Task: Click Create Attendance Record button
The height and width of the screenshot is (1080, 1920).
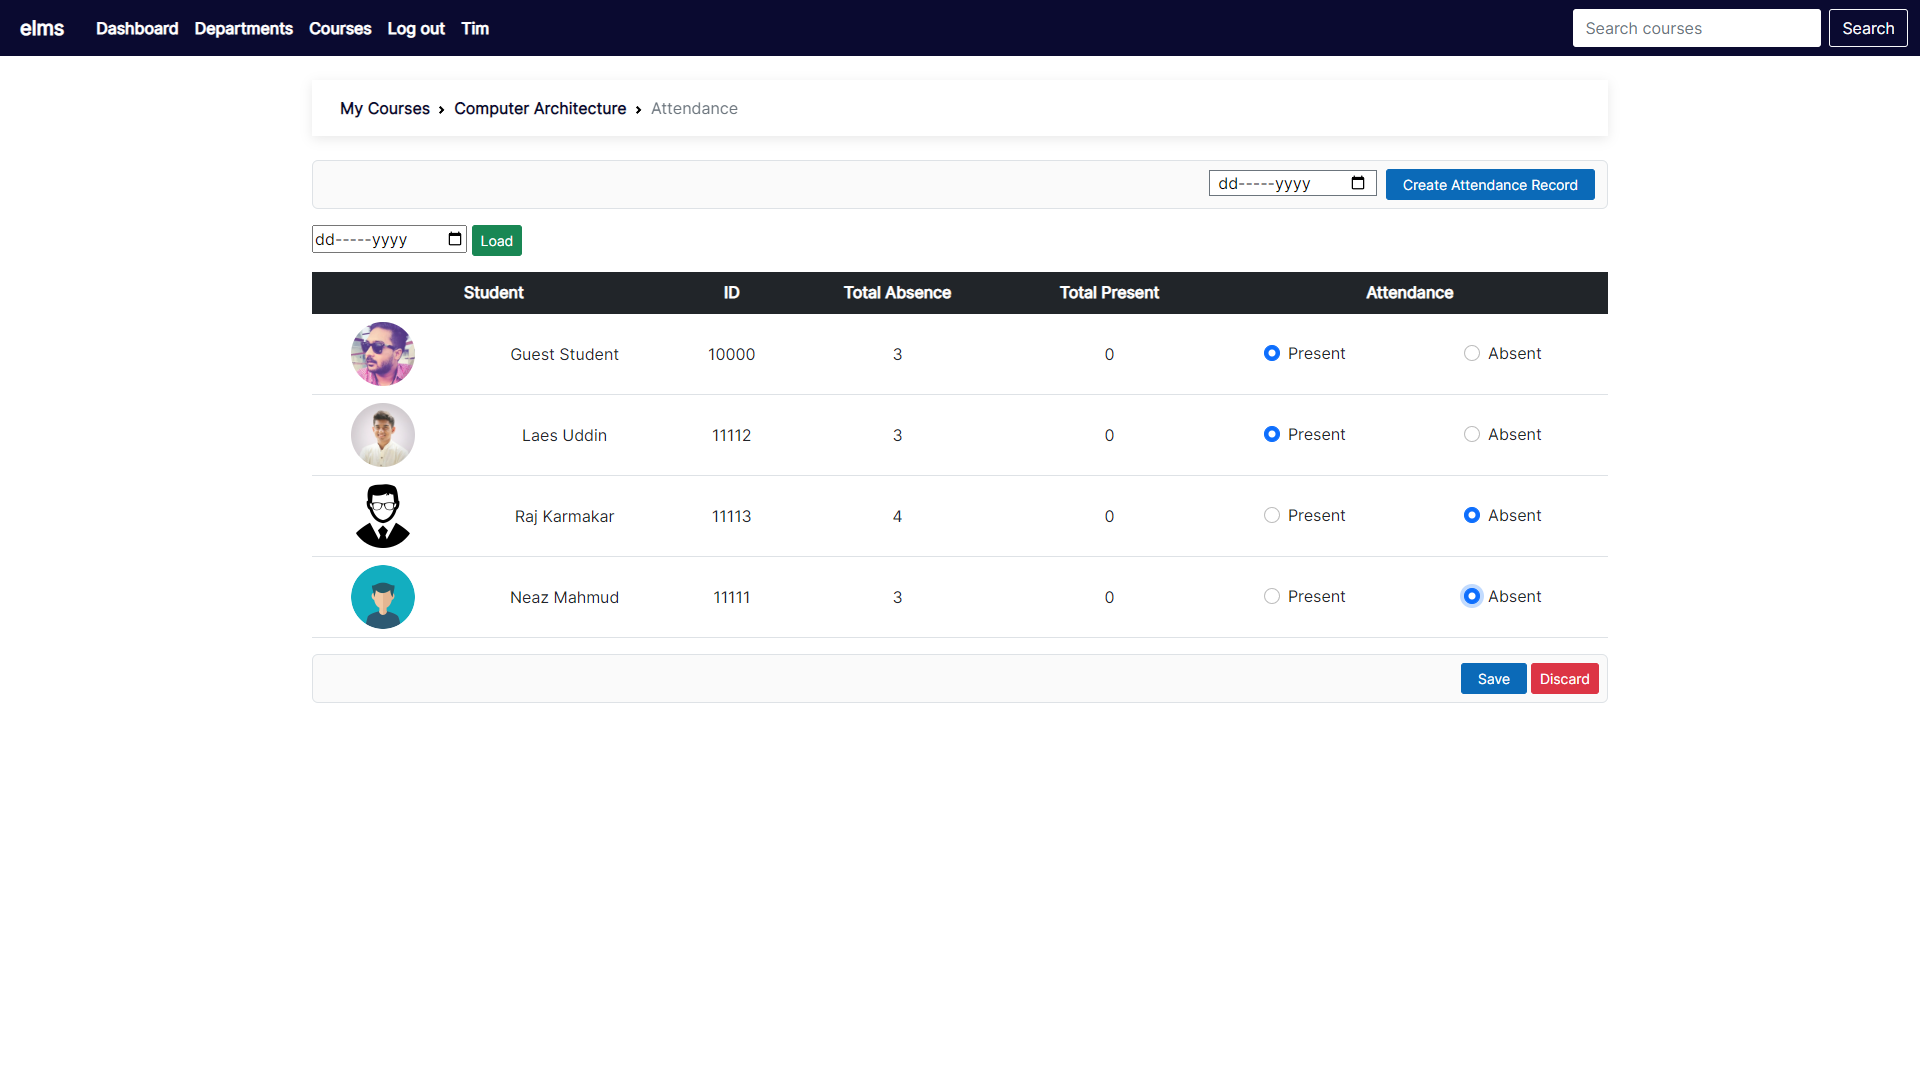Action: click(1490, 185)
